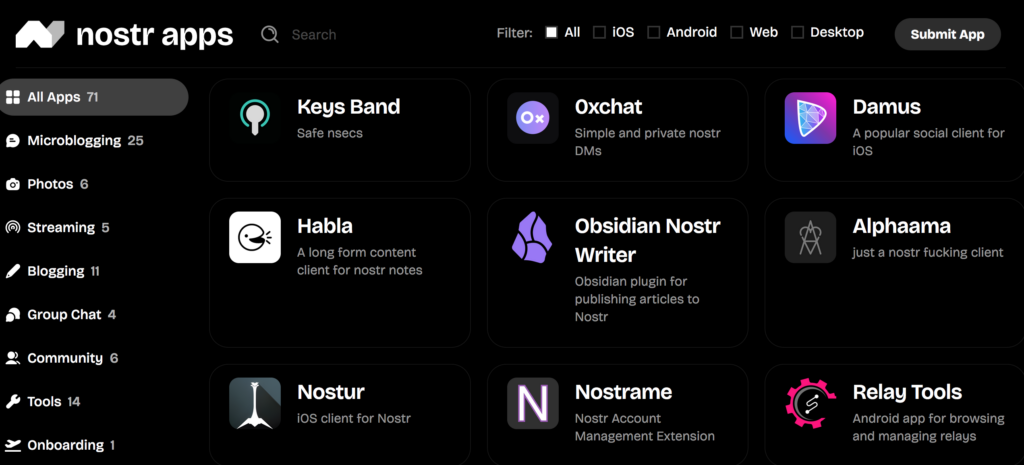Open the Relay Tools gear icon

[x=810, y=403]
